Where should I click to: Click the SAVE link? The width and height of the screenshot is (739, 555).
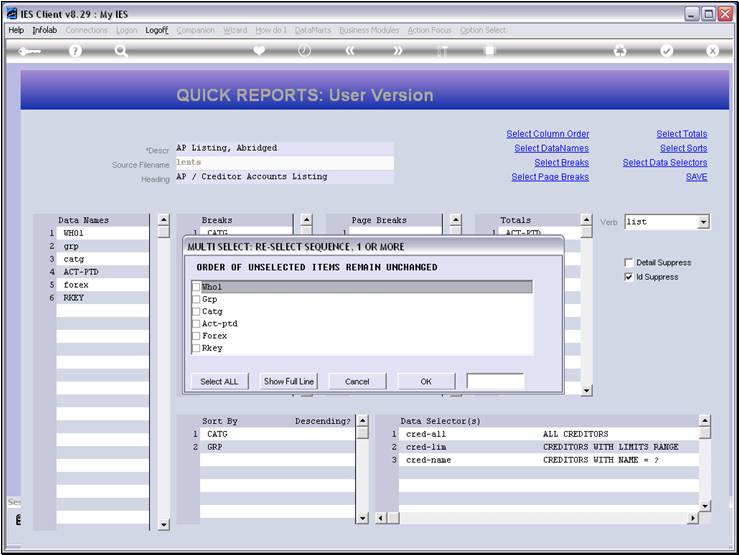pyautogui.click(x=697, y=177)
